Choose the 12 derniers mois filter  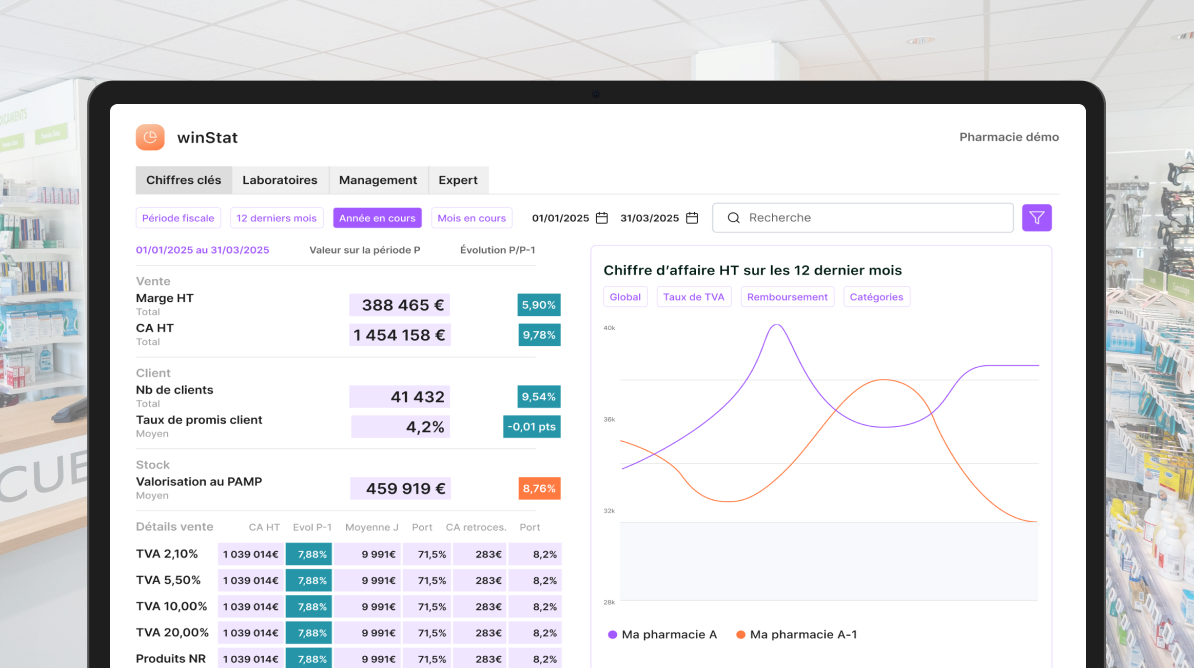(276, 218)
